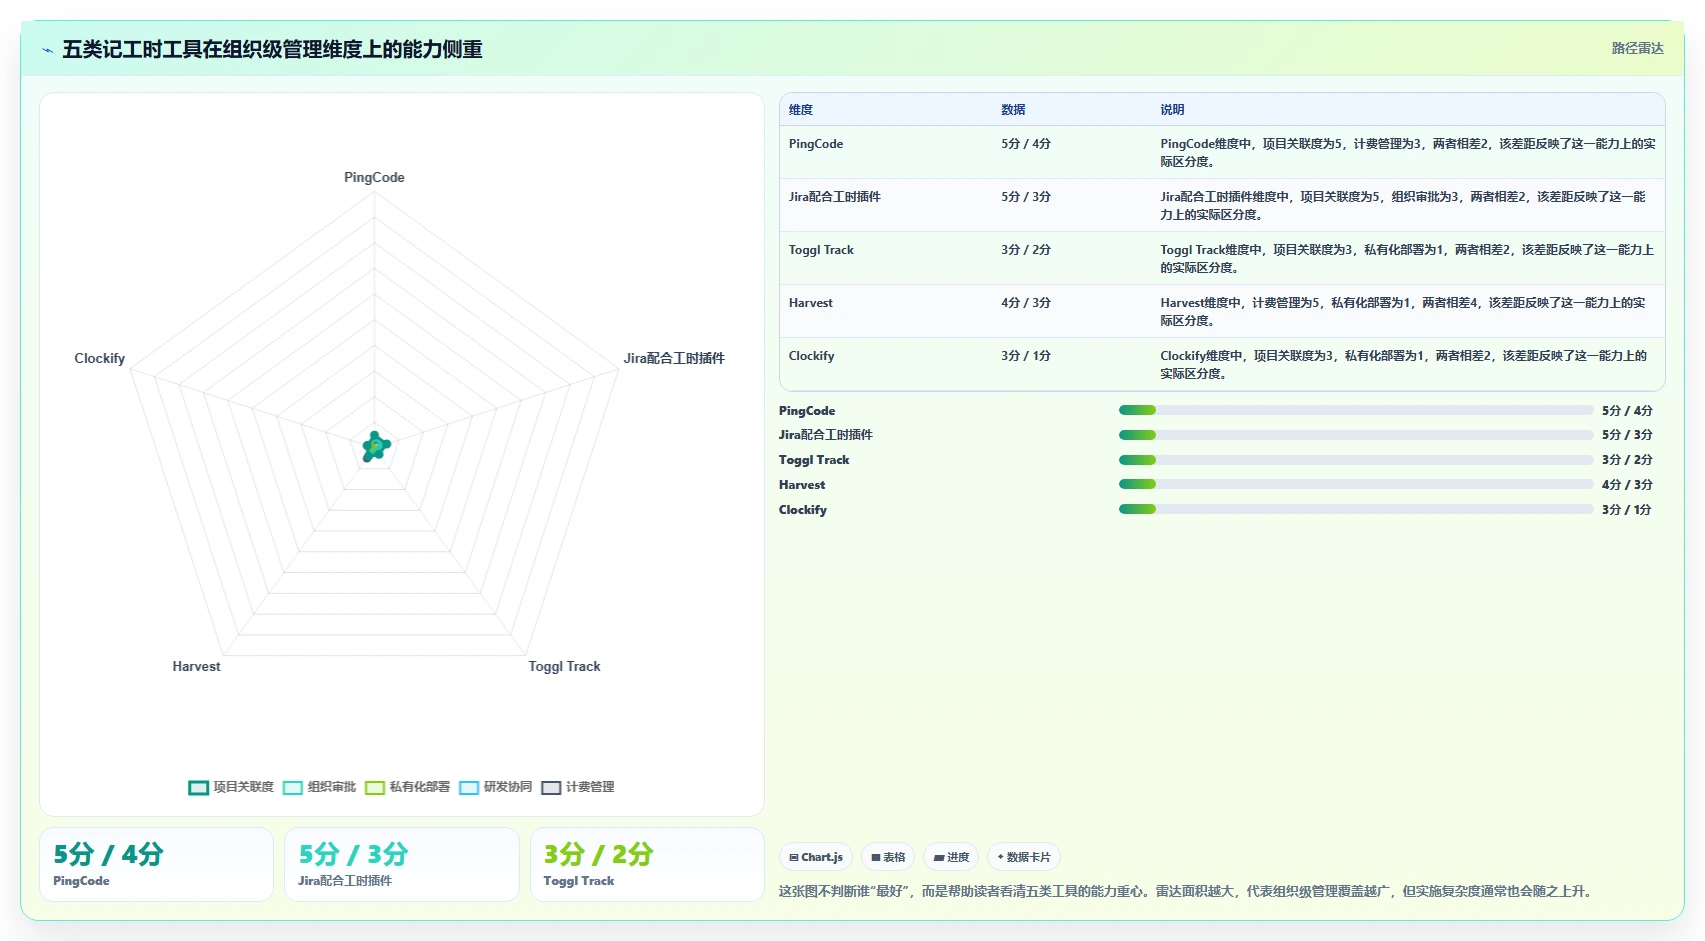Toggle the 私有化部署 legend color box
Viewport: 1705px width, 941px height.
(x=375, y=788)
